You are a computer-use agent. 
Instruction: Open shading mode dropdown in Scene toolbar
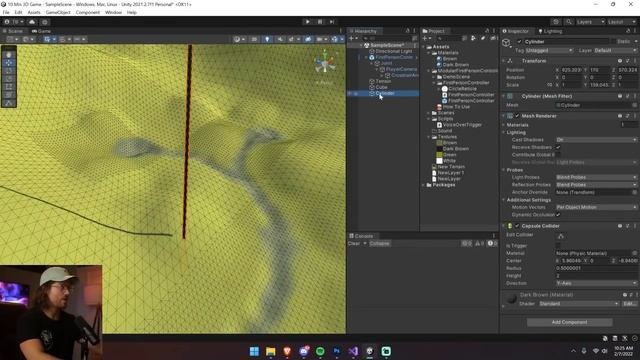click(239, 39)
